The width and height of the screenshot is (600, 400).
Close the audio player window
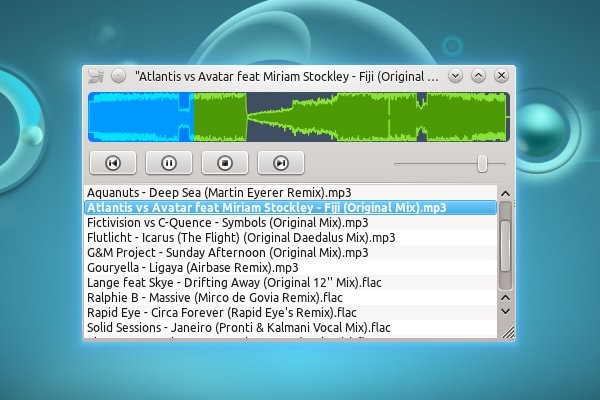click(501, 75)
